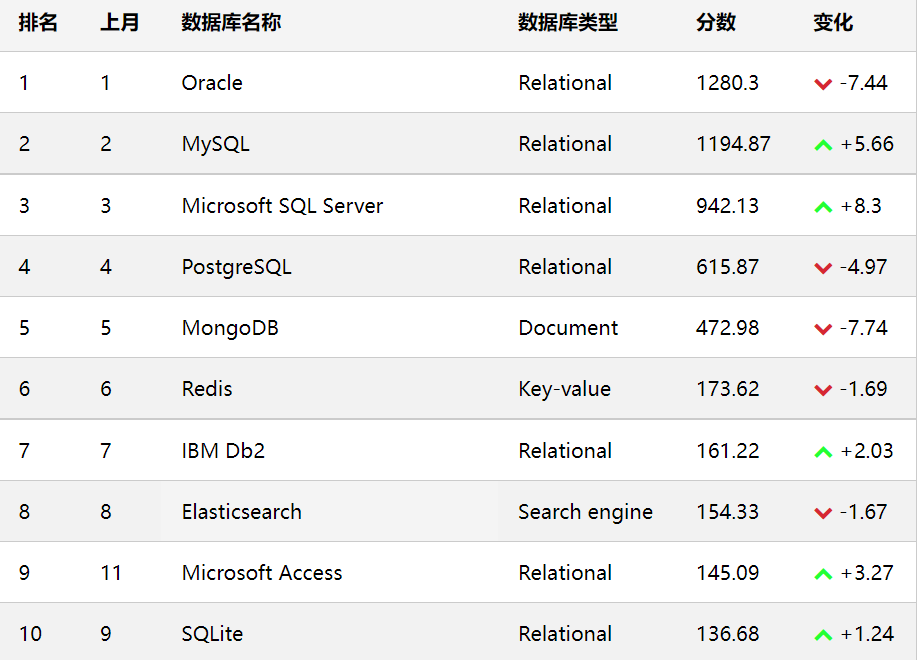Image resolution: width=917 pixels, height=660 pixels.
Task: Click the score 472.98
Action: click(x=727, y=328)
